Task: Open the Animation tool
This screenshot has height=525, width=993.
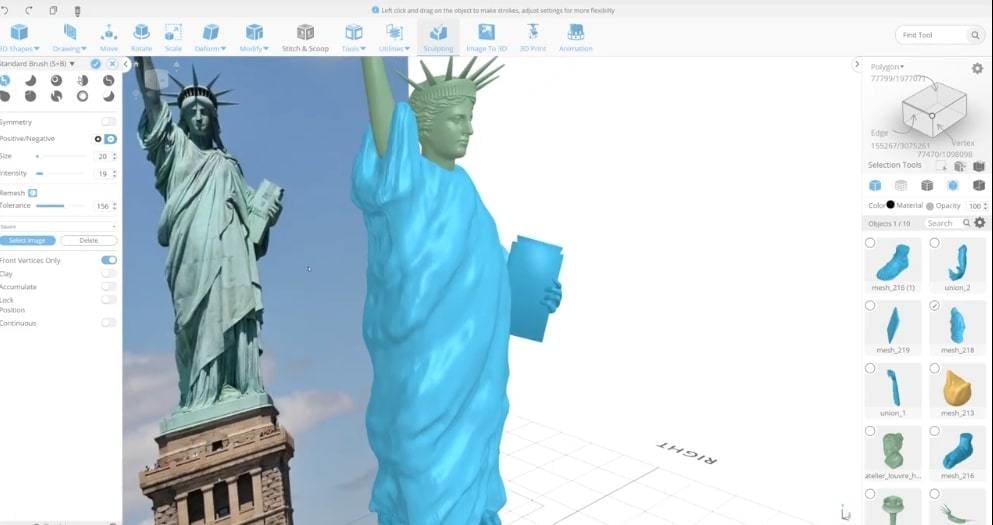Action: click(x=576, y=38)
